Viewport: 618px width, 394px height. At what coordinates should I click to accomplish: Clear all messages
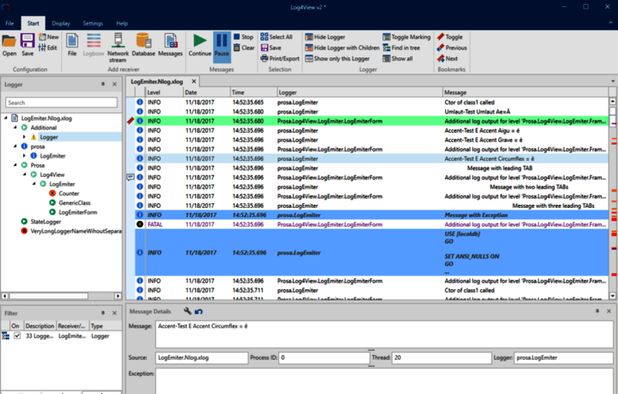pyautogui.click(x=244, y=48)
